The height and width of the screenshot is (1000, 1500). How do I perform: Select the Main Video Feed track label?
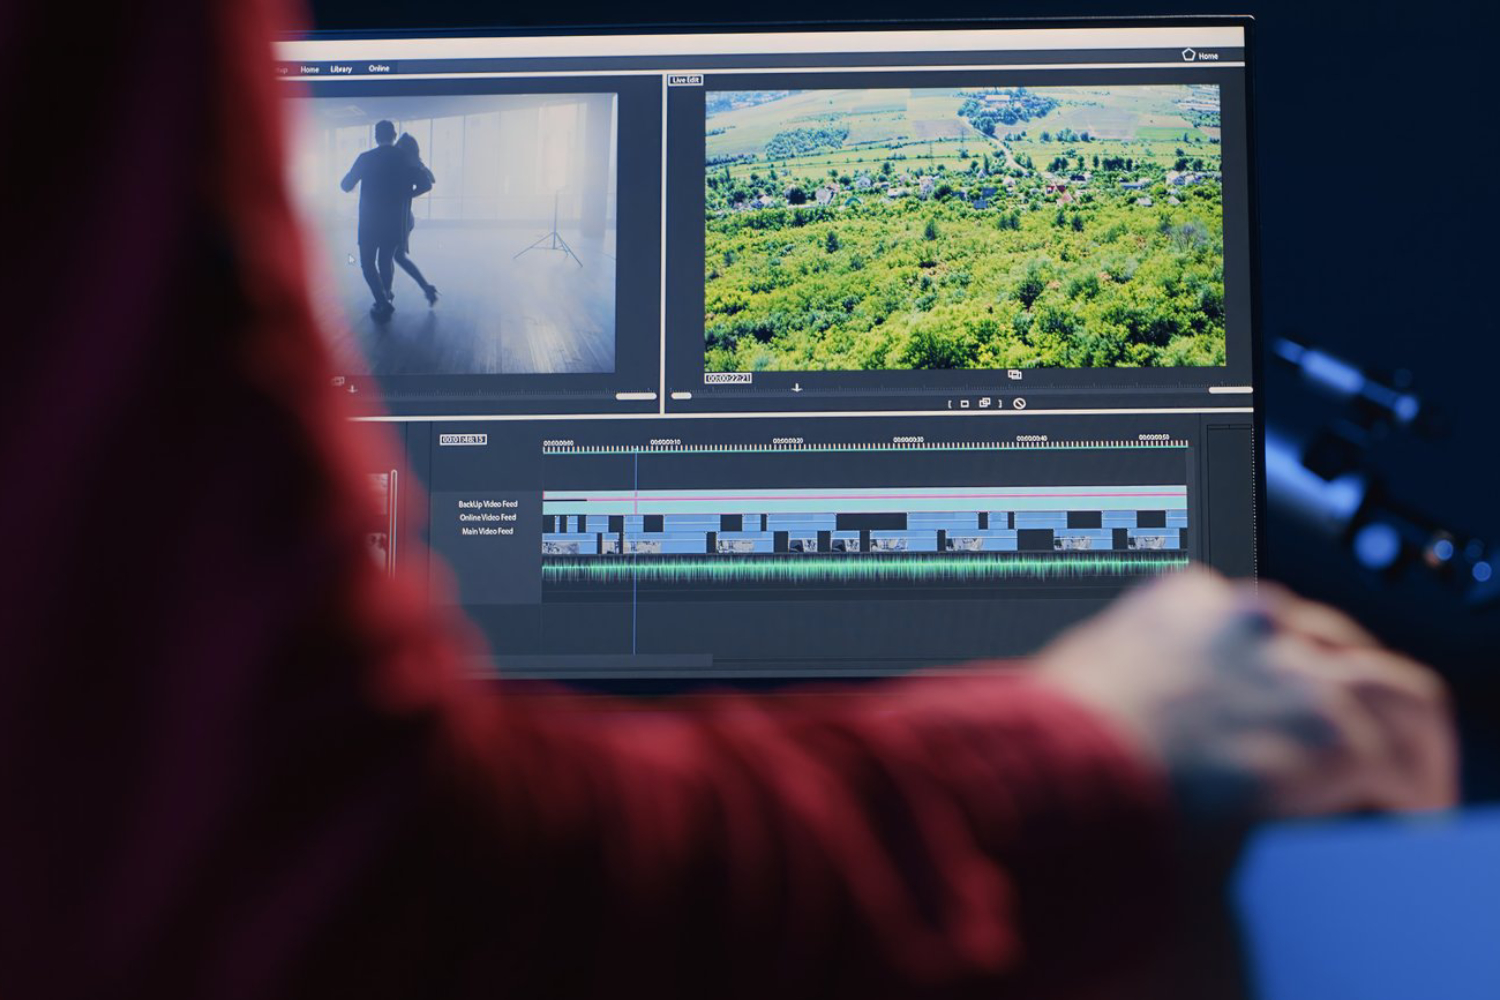(487, 531)
